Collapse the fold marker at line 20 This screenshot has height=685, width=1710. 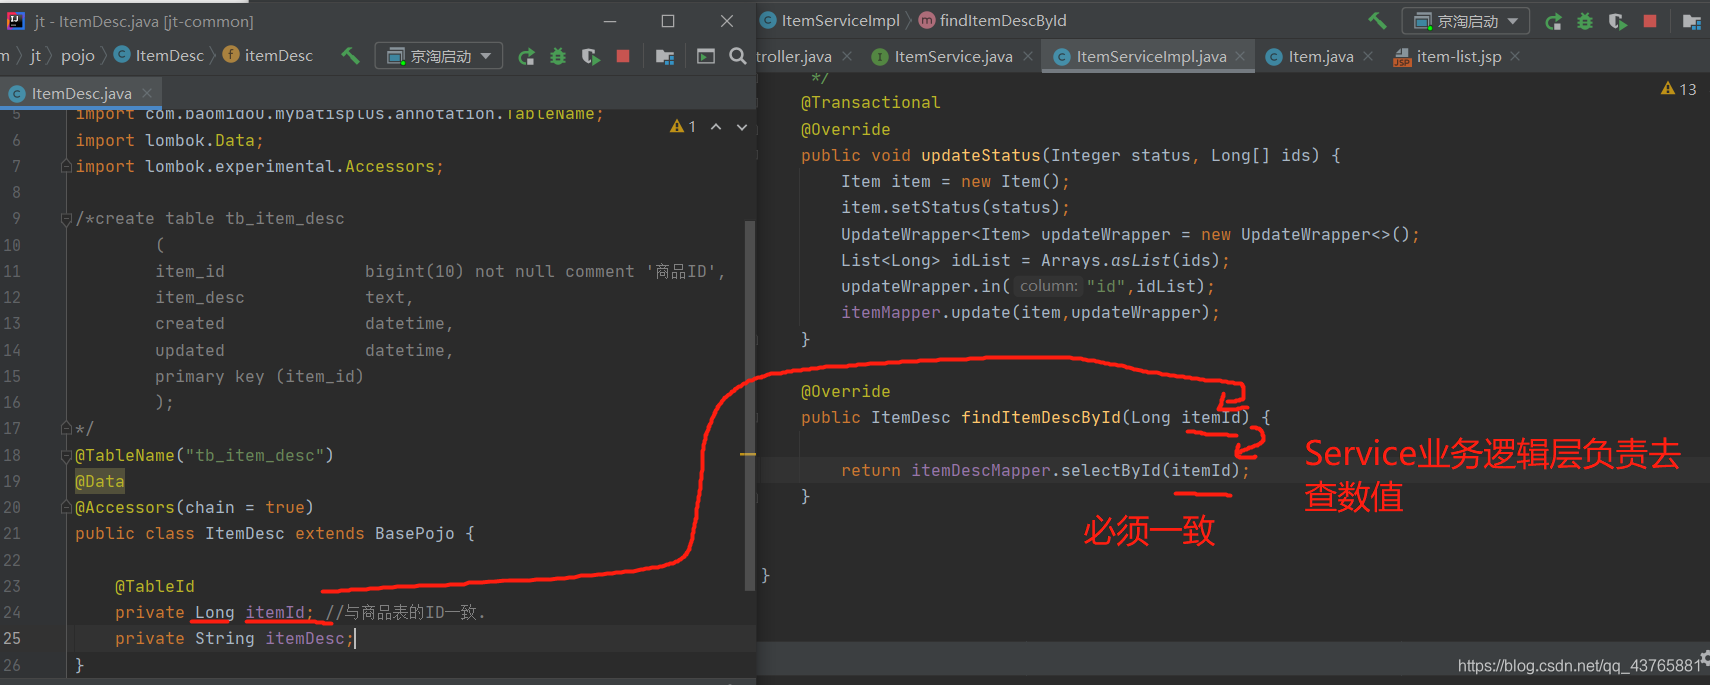point(66,507)
